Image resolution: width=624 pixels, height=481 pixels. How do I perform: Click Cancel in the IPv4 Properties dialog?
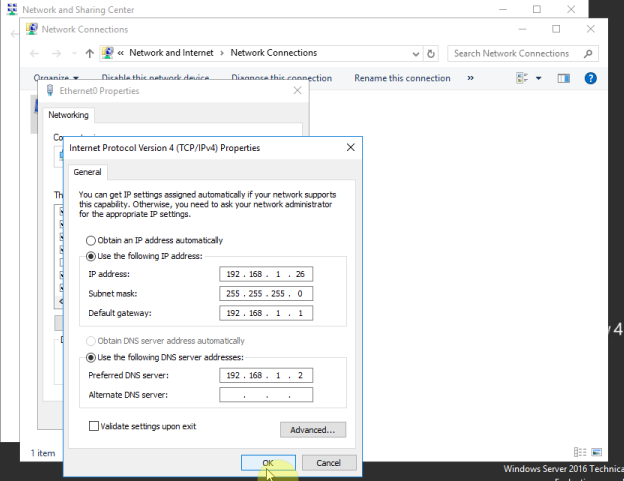329,463
